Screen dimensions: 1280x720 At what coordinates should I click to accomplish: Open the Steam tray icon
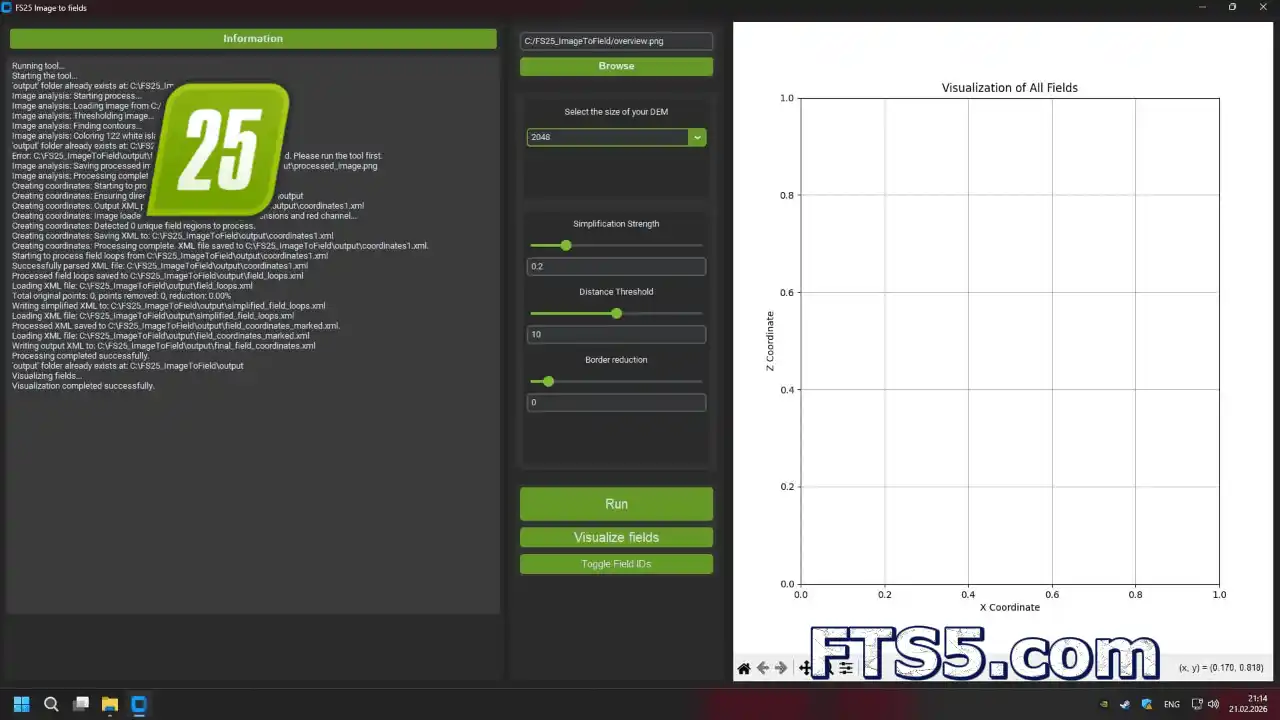(x=1125, y=704)
